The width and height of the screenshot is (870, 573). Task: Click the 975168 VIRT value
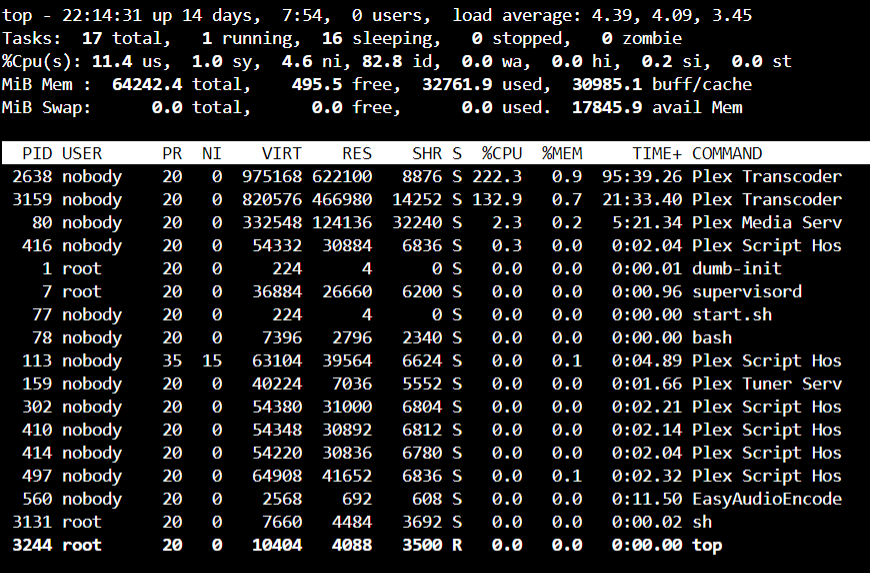272,176
